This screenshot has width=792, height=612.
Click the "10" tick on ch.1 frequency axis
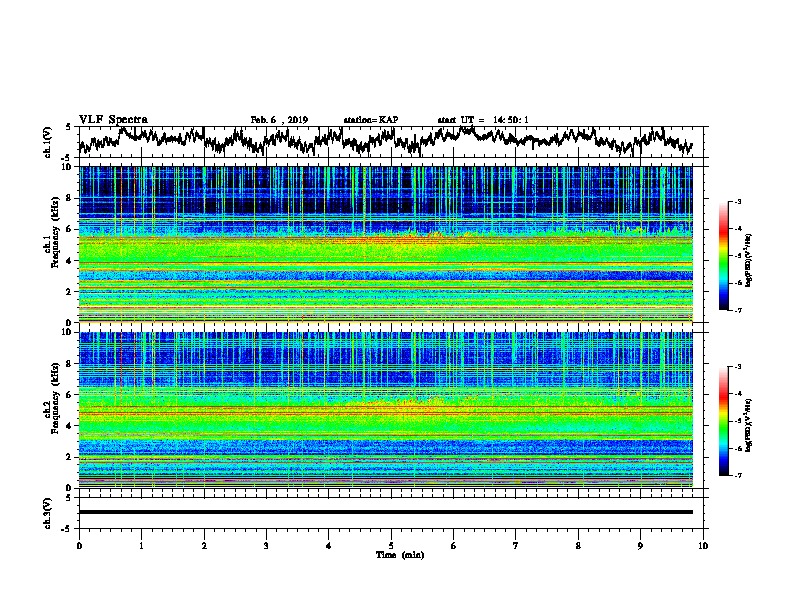[68, 167]
